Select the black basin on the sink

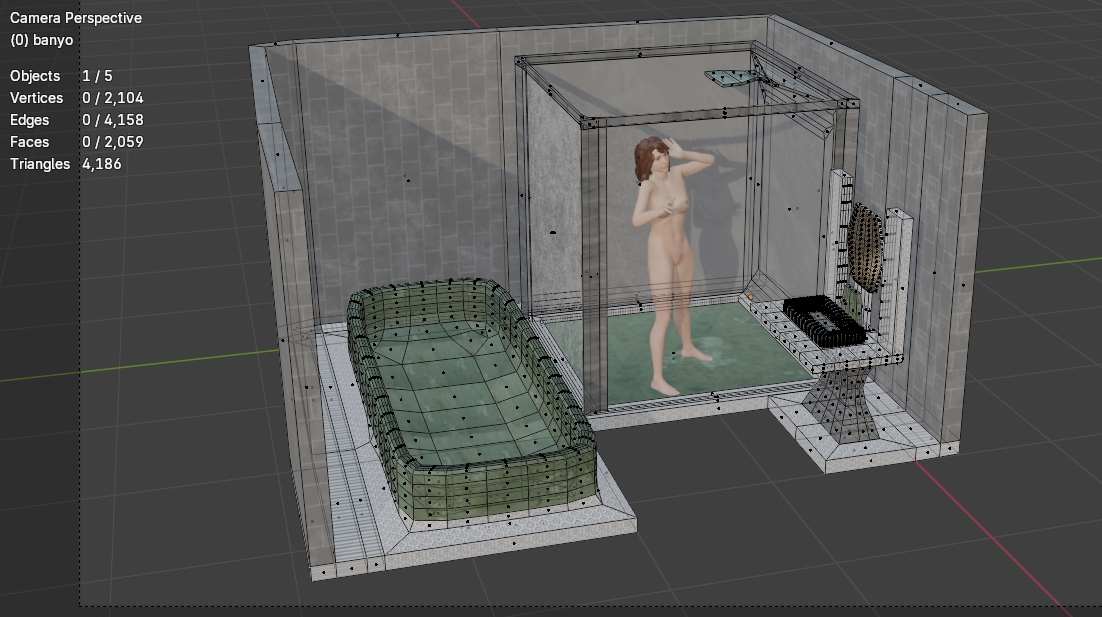click(x=824, y=321)
